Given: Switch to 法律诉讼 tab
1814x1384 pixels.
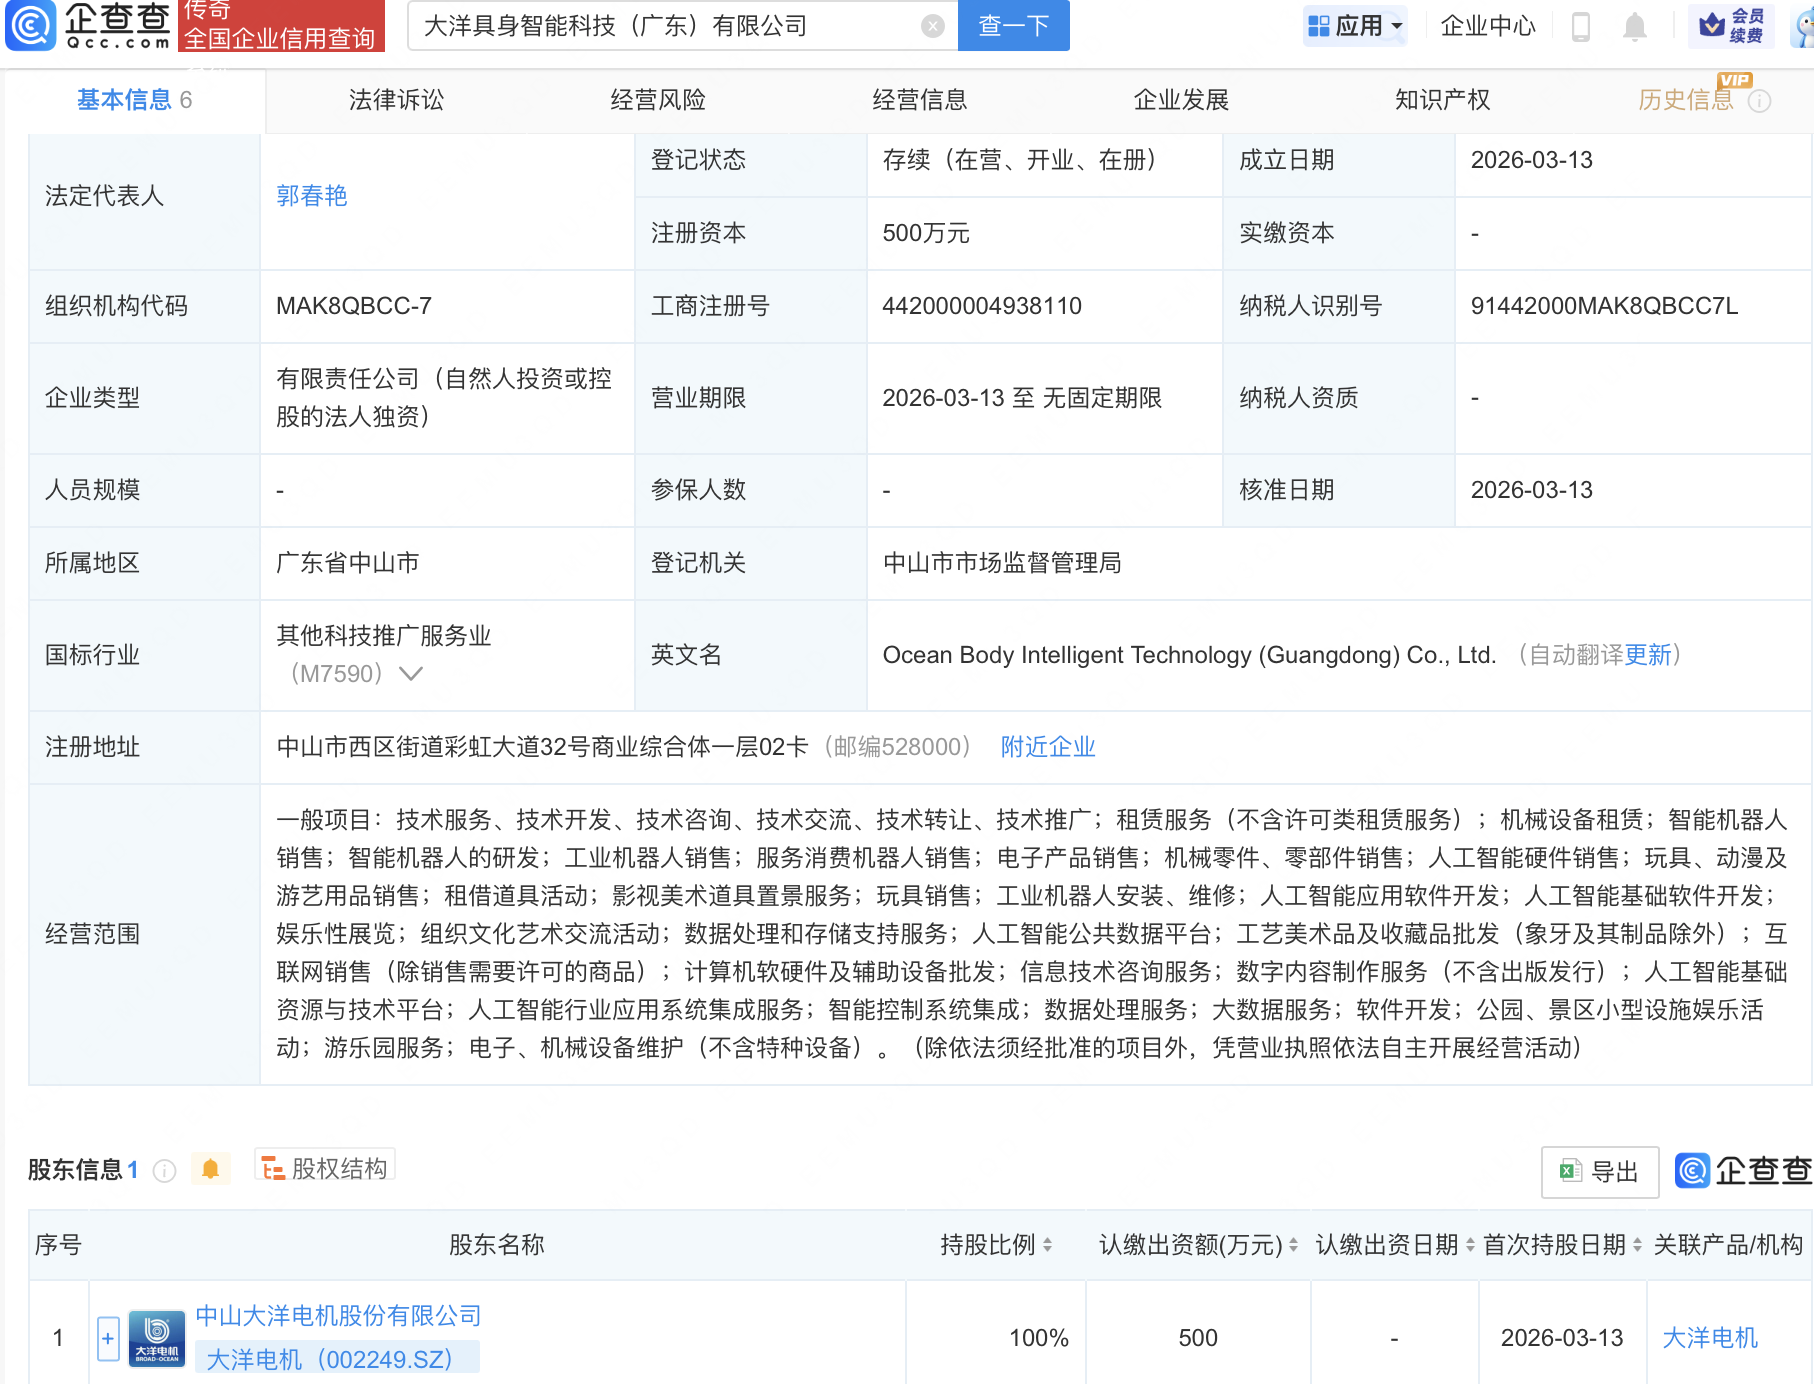Looking at the screenshot, I should pyautogui.click(x=396, y=100).
